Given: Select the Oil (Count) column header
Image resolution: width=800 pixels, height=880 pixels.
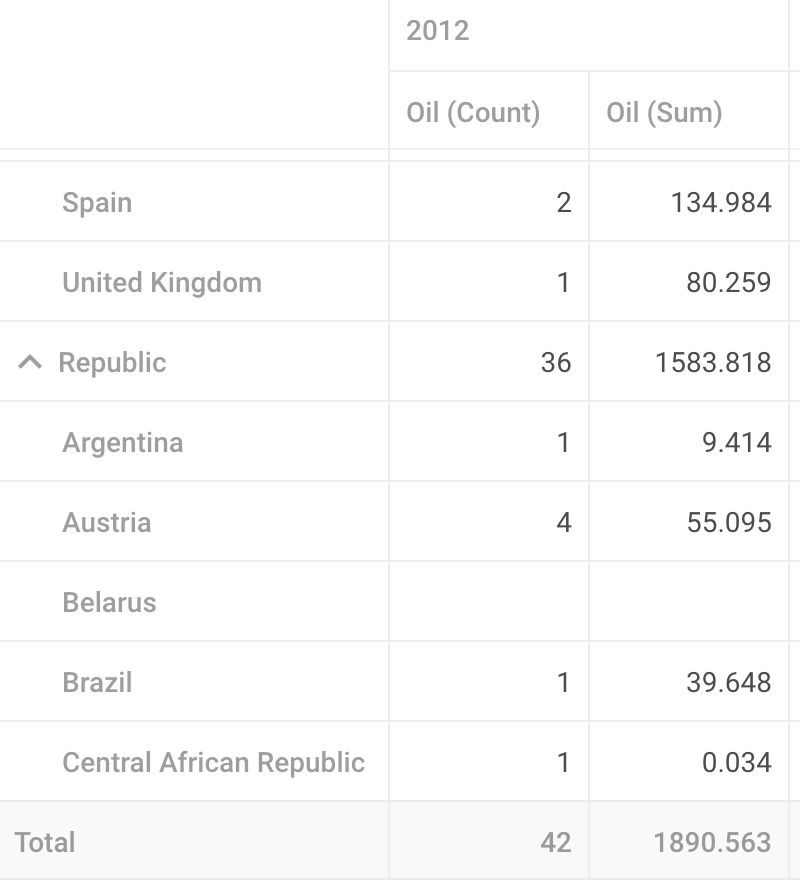Looking at the screenshot, I should pyautogui.click(x=489, y=111).
